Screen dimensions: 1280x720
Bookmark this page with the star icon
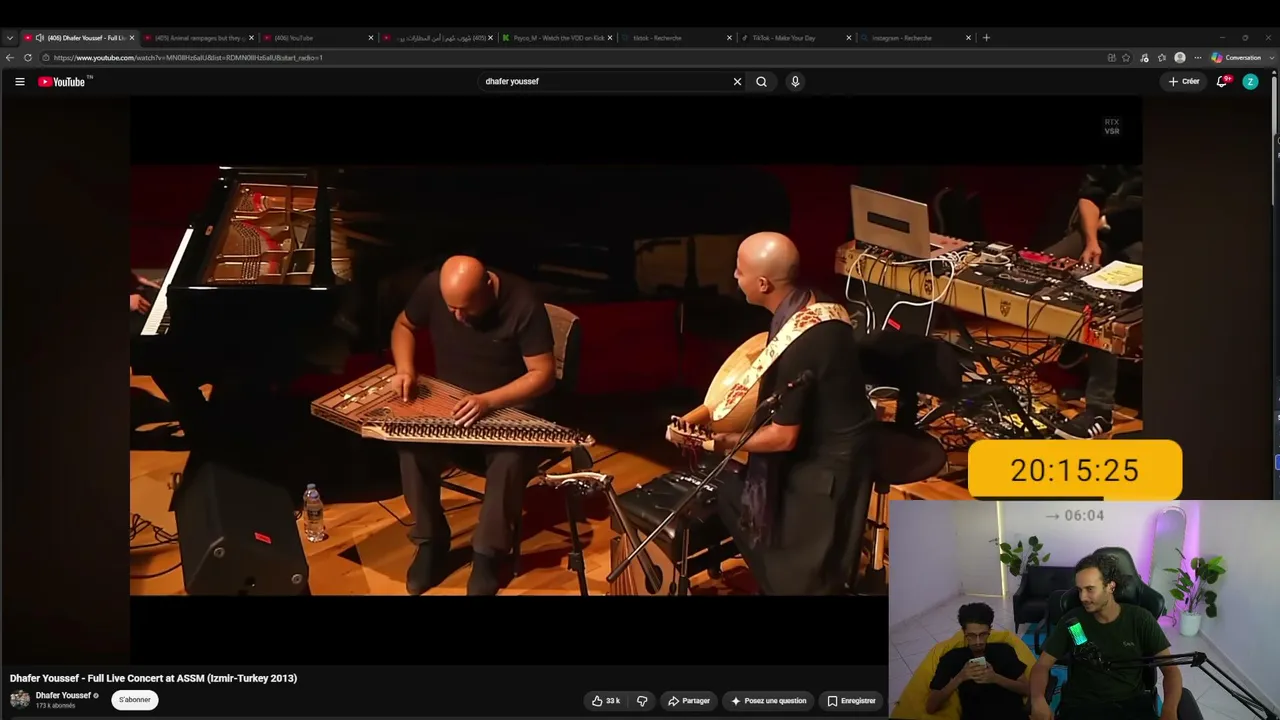[1126, 58]
